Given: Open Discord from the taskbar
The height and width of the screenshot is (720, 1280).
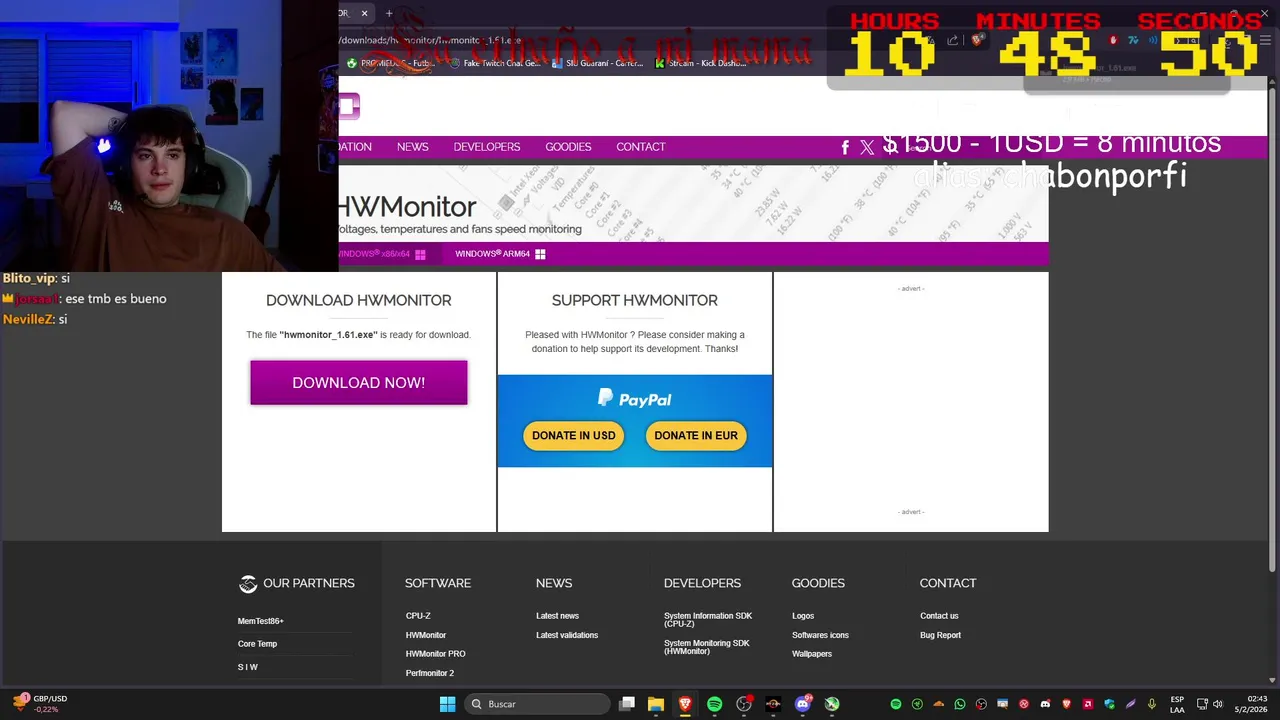Looking at the screenshot, I should coord(802,704).
